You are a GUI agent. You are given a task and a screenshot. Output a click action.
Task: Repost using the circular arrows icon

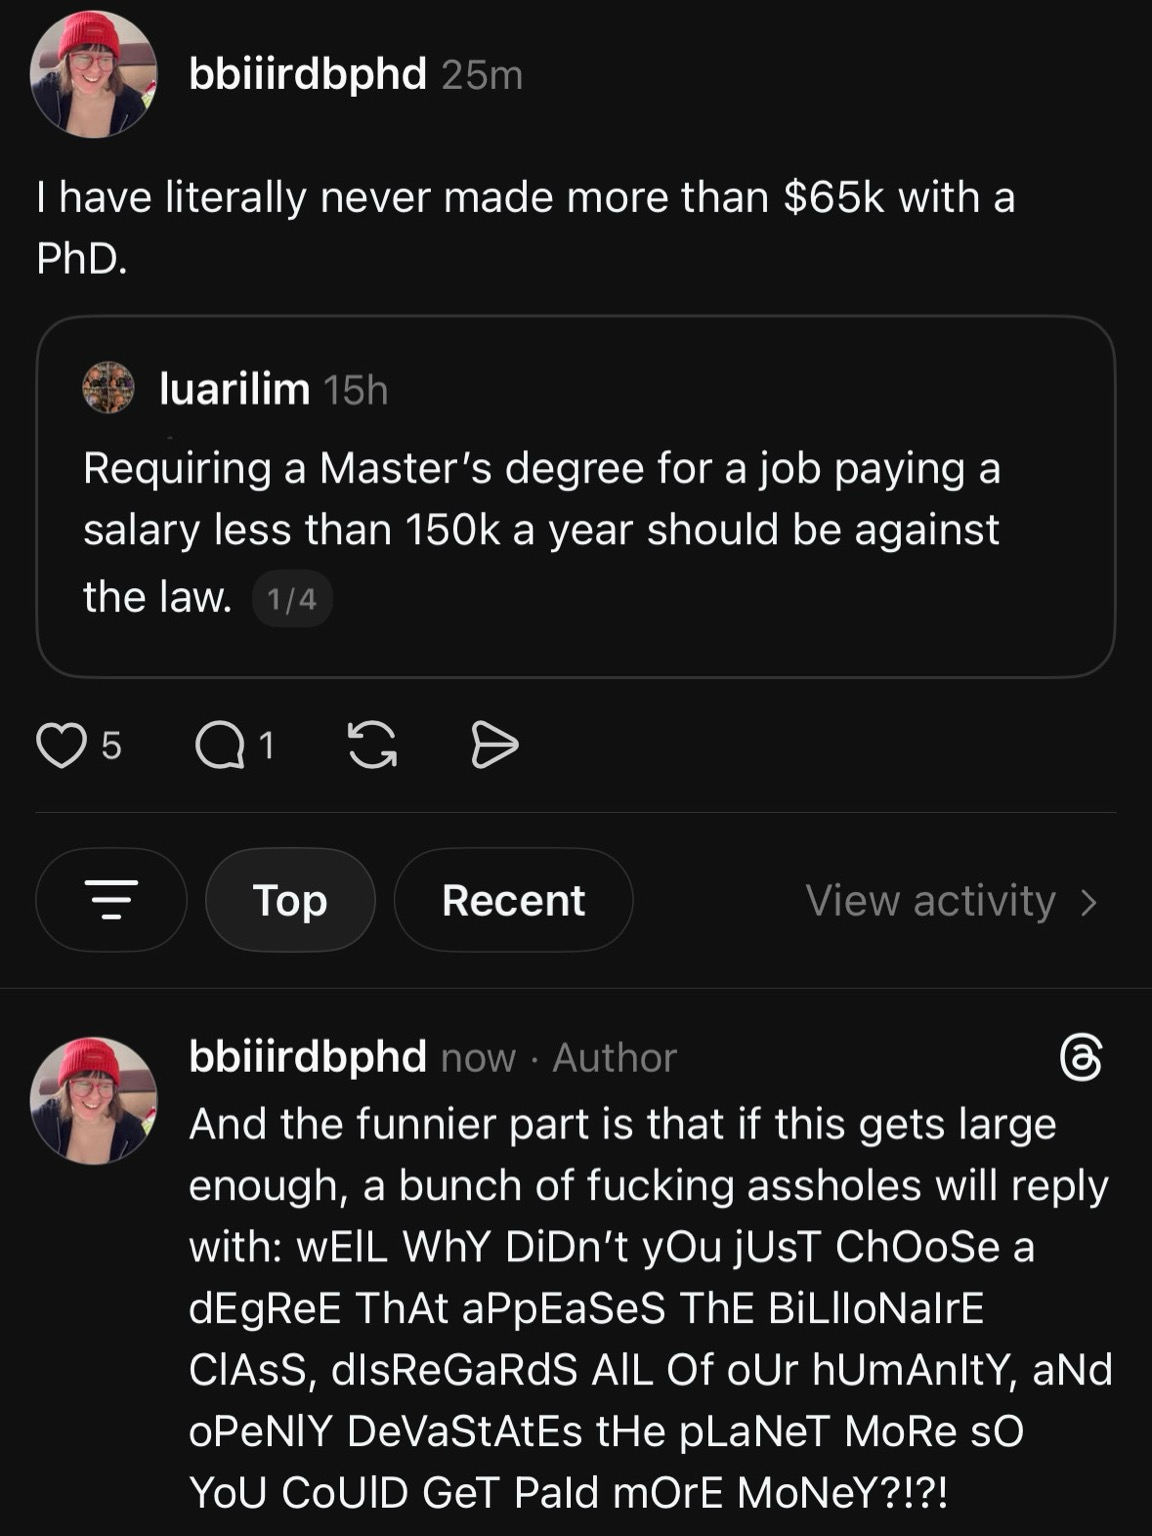pyautogui.click(x=372, y=746)
